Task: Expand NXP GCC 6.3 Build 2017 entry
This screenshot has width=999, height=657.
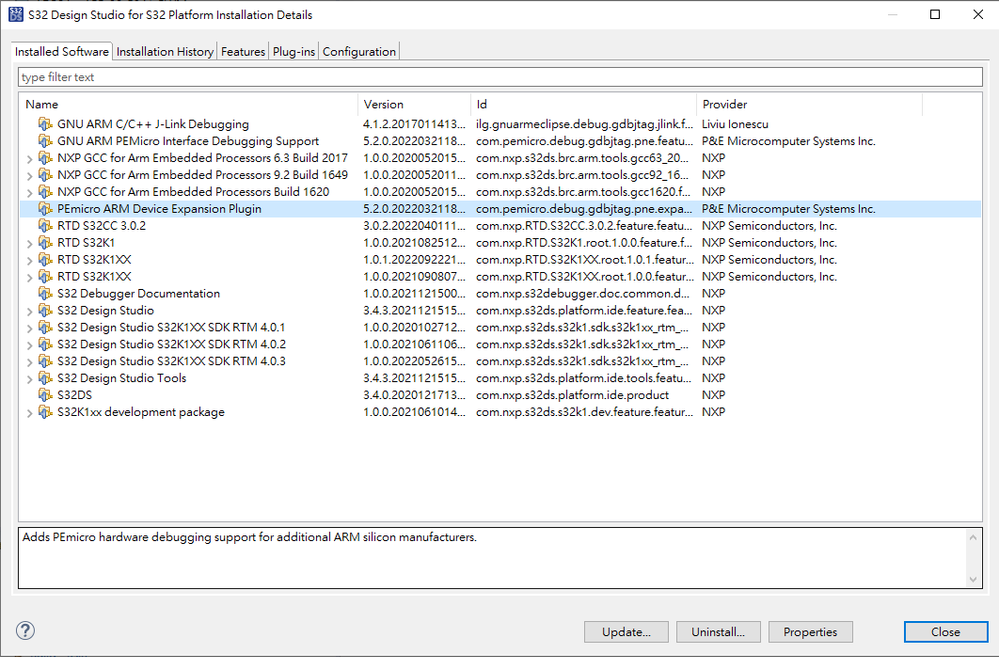Action: point(29,159)
